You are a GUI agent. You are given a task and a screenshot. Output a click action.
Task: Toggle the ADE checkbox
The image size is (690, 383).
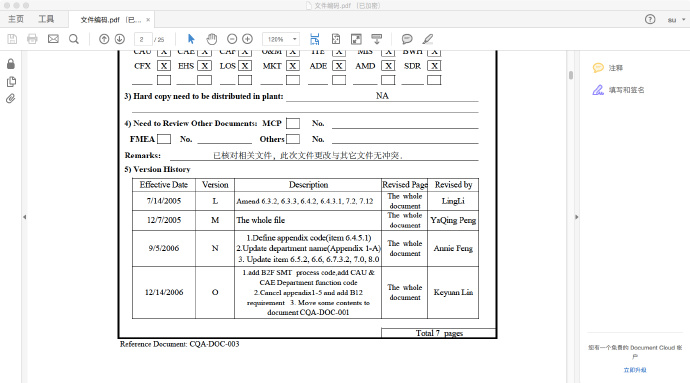tap(339, 66)
